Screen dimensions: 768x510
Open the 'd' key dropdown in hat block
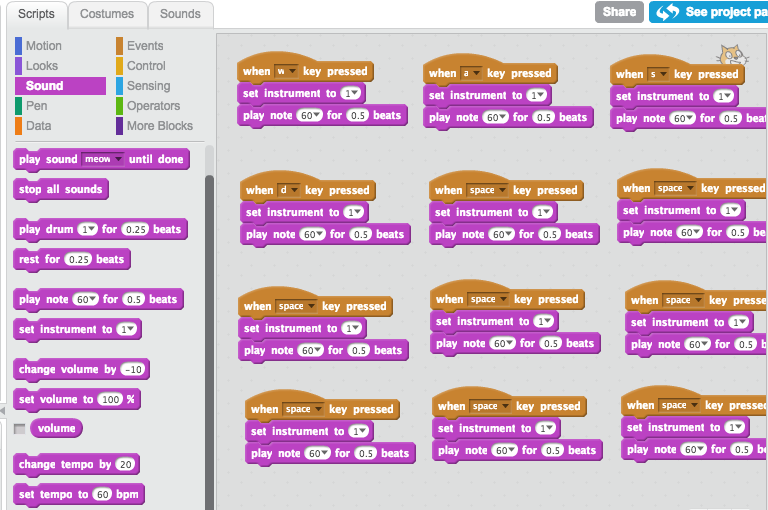288,190
